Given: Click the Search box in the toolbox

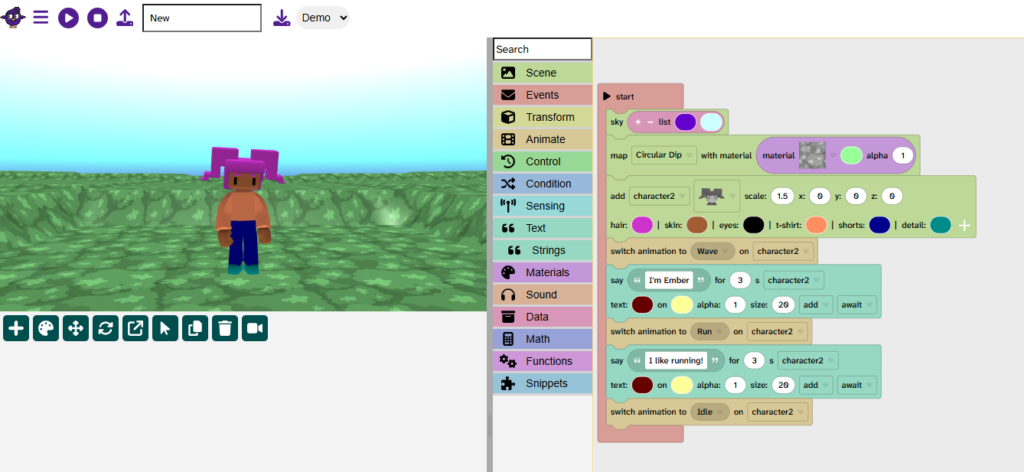Looking at the screenshot, I should click(x=543, y=49).
